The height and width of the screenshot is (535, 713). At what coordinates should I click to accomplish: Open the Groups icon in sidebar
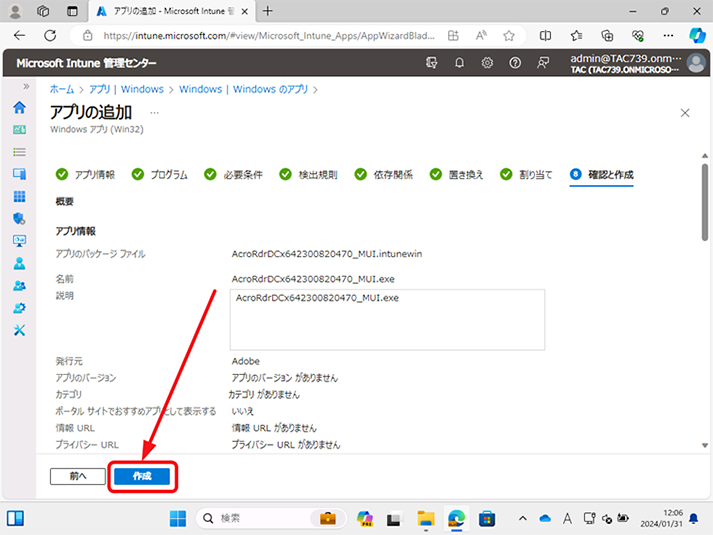click(19, 285)
